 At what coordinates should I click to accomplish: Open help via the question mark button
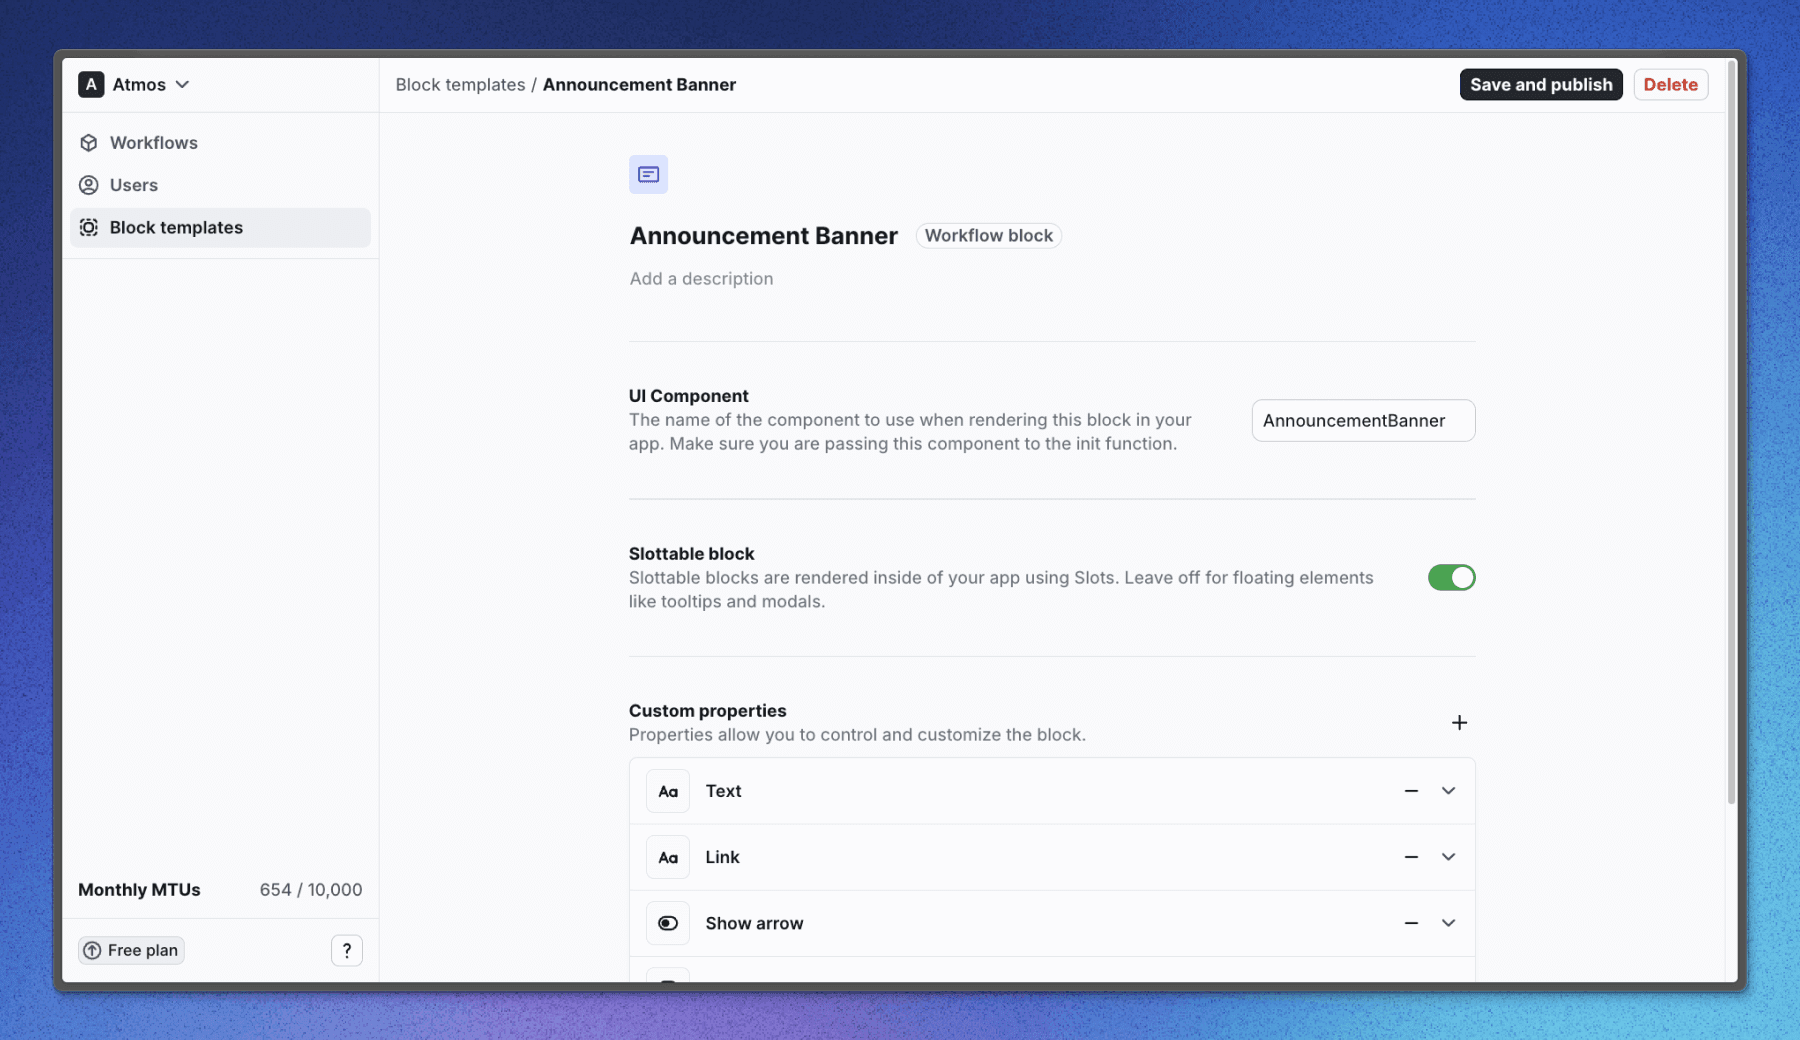tap(347, 950)
